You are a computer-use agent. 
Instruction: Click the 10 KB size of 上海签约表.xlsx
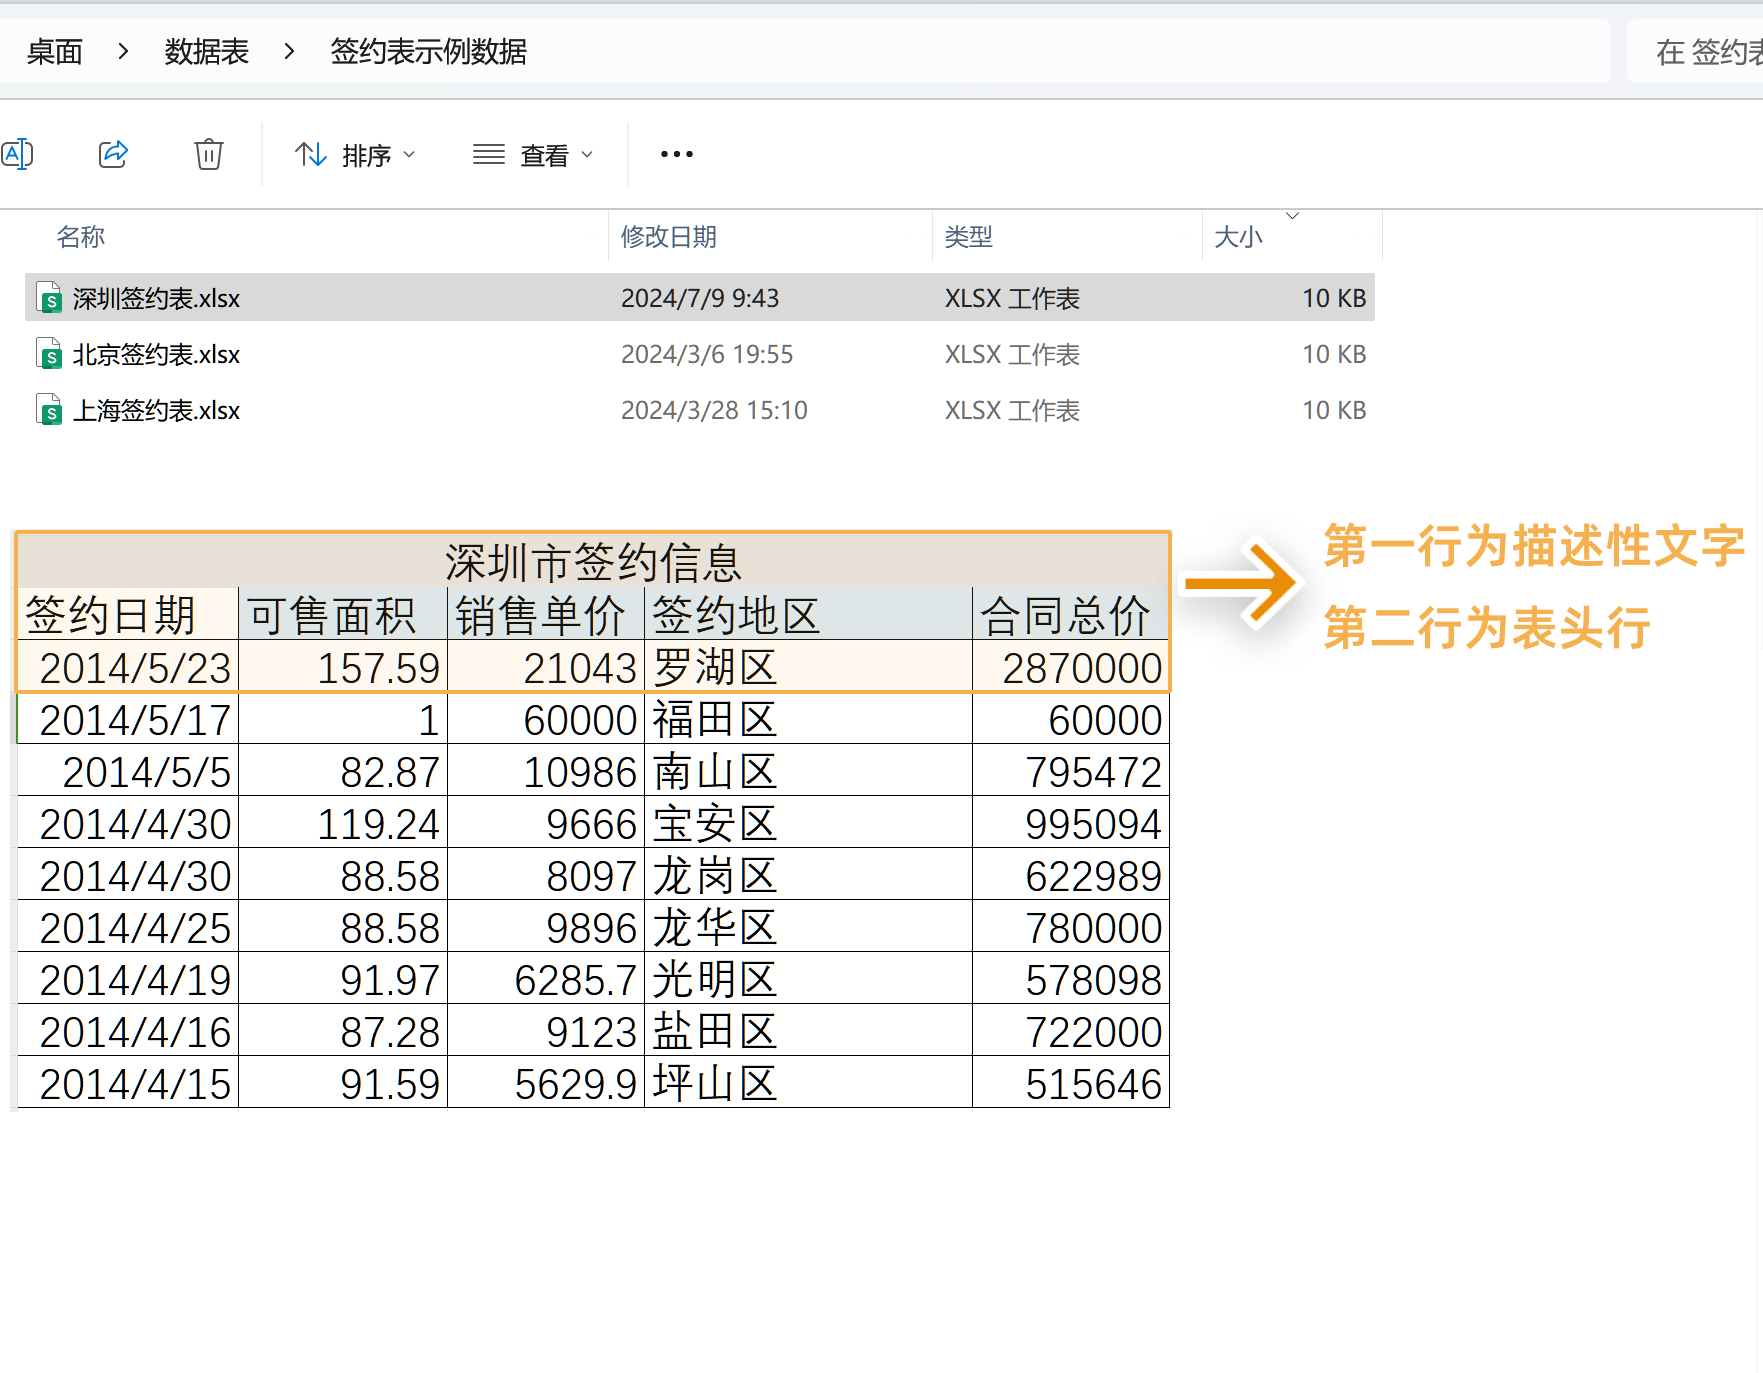[1334, 410]
